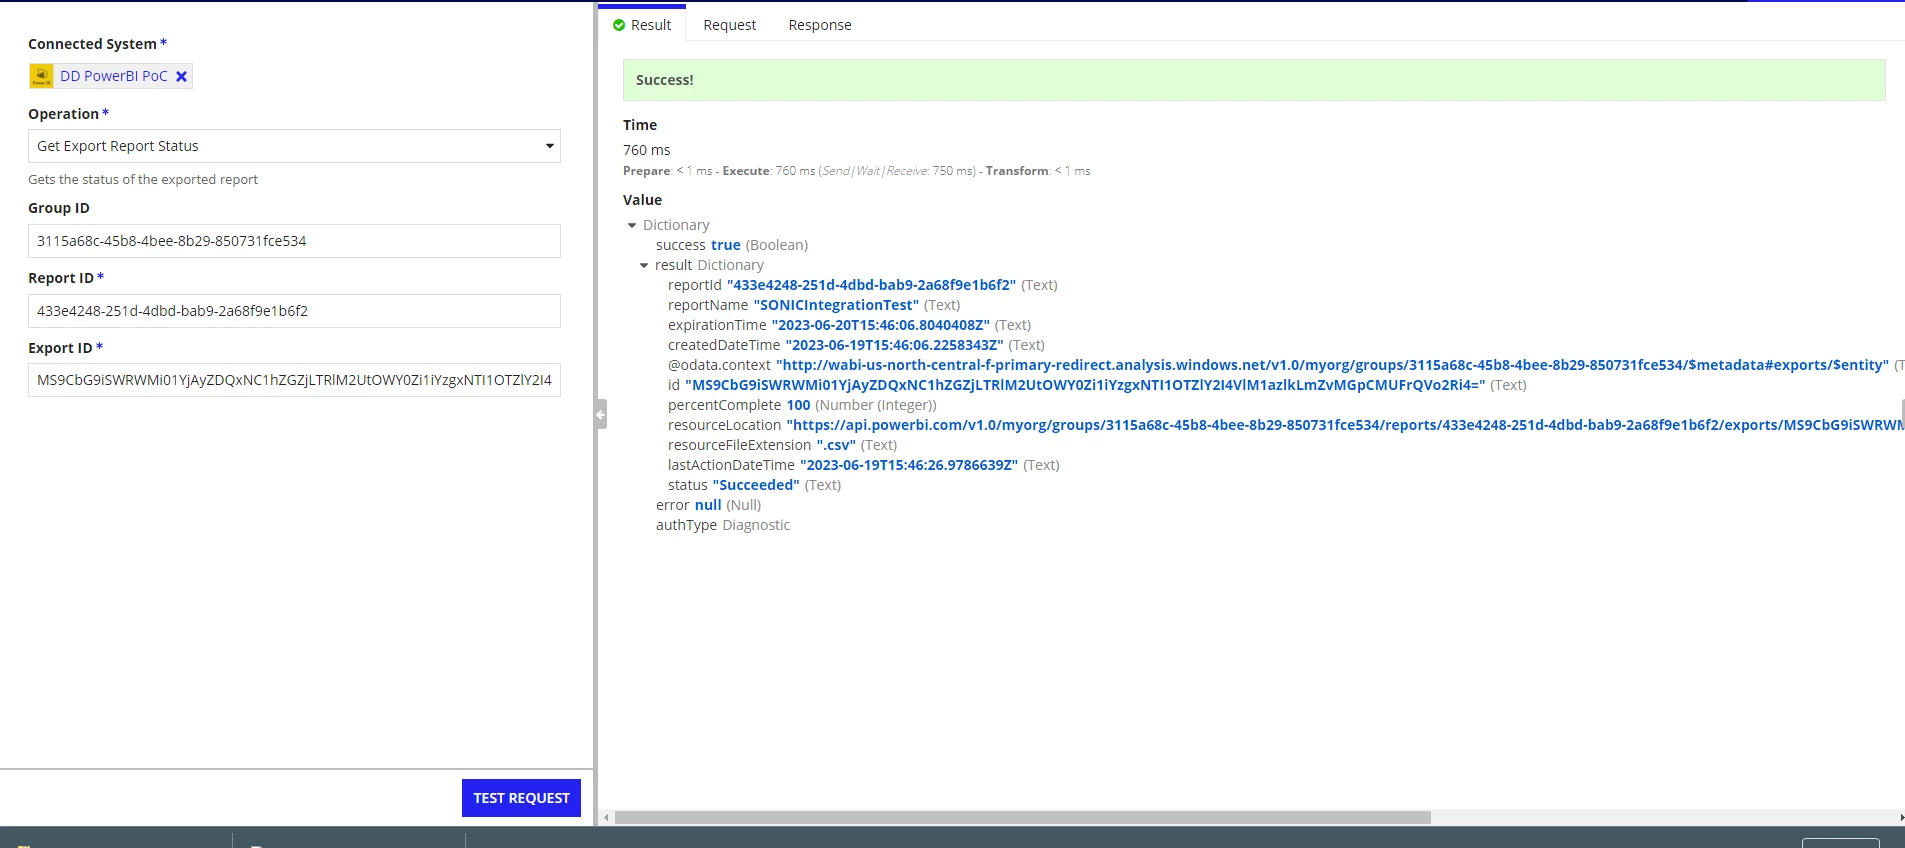Select the reportId value in results

871,285
